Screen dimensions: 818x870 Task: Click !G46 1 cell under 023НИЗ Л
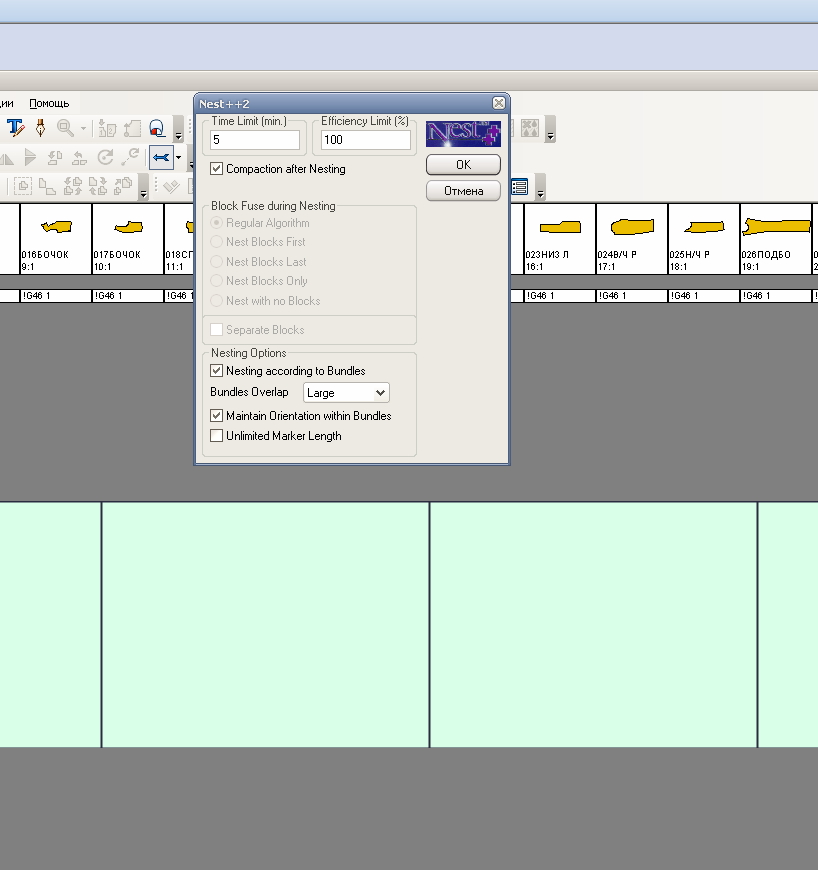pos(559,296)
